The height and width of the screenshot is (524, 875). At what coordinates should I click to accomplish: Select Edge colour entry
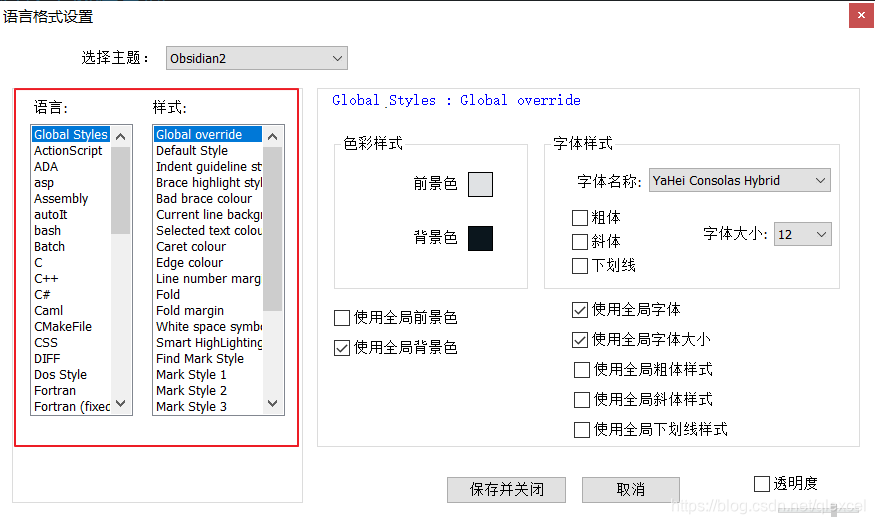click(x=208, y=263)
